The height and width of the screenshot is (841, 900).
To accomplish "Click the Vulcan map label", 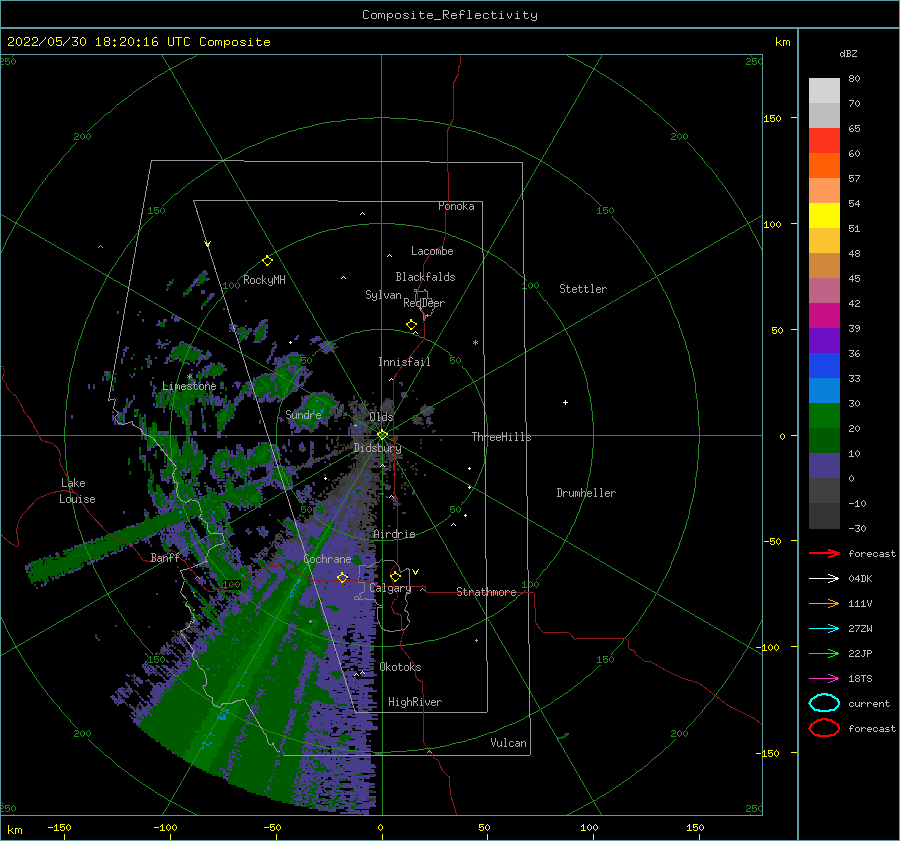I will pyautogui.click(x=508, y=743).
